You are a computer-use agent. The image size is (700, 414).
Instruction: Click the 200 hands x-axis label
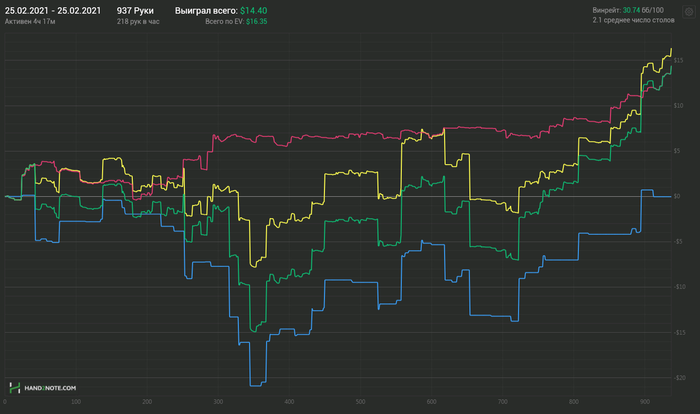[x=147, y=402]
